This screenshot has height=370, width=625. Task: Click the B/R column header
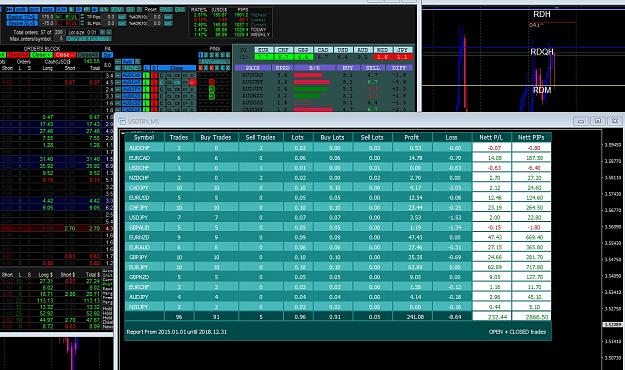[314, 68]
